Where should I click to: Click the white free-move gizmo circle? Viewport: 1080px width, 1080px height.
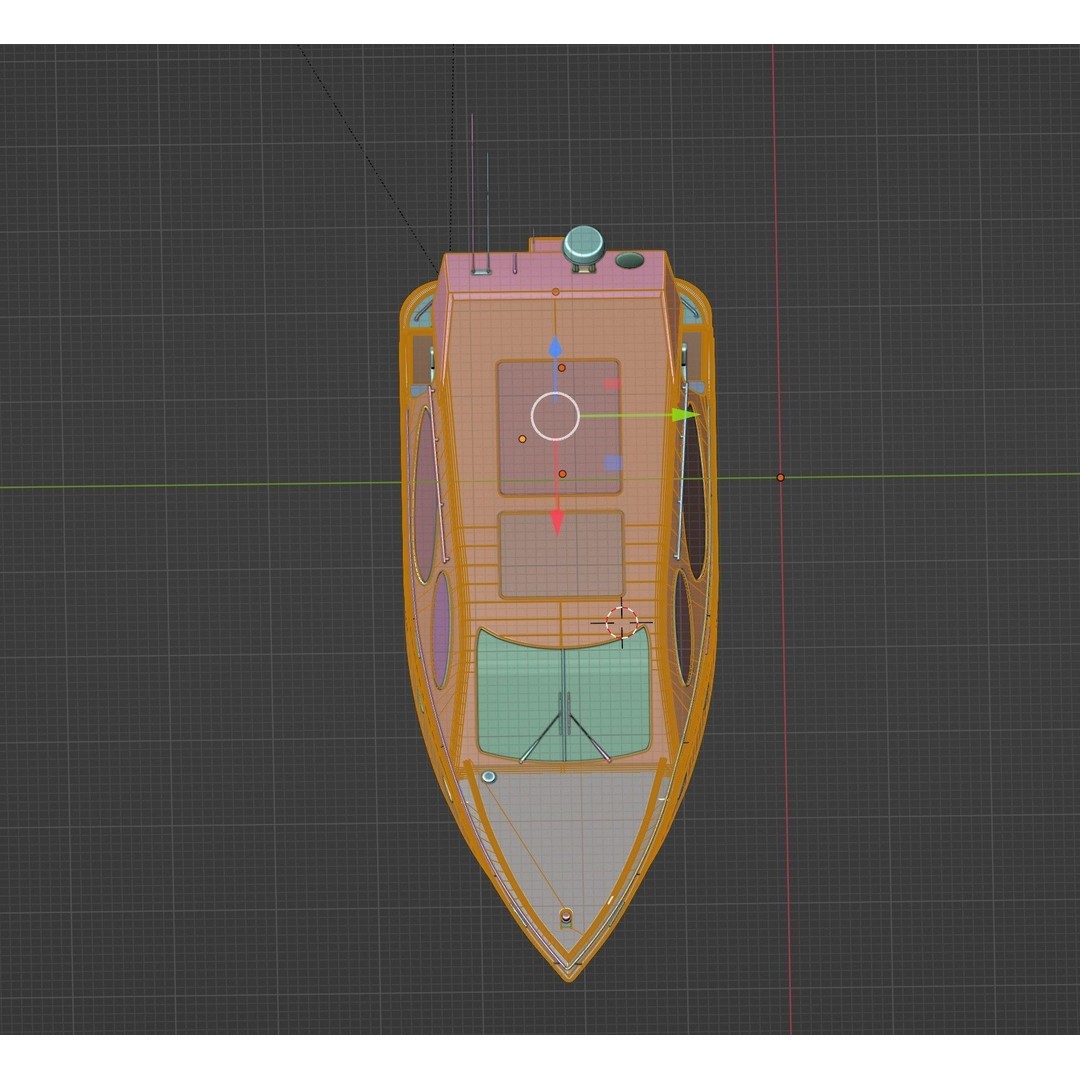[555, 416]
